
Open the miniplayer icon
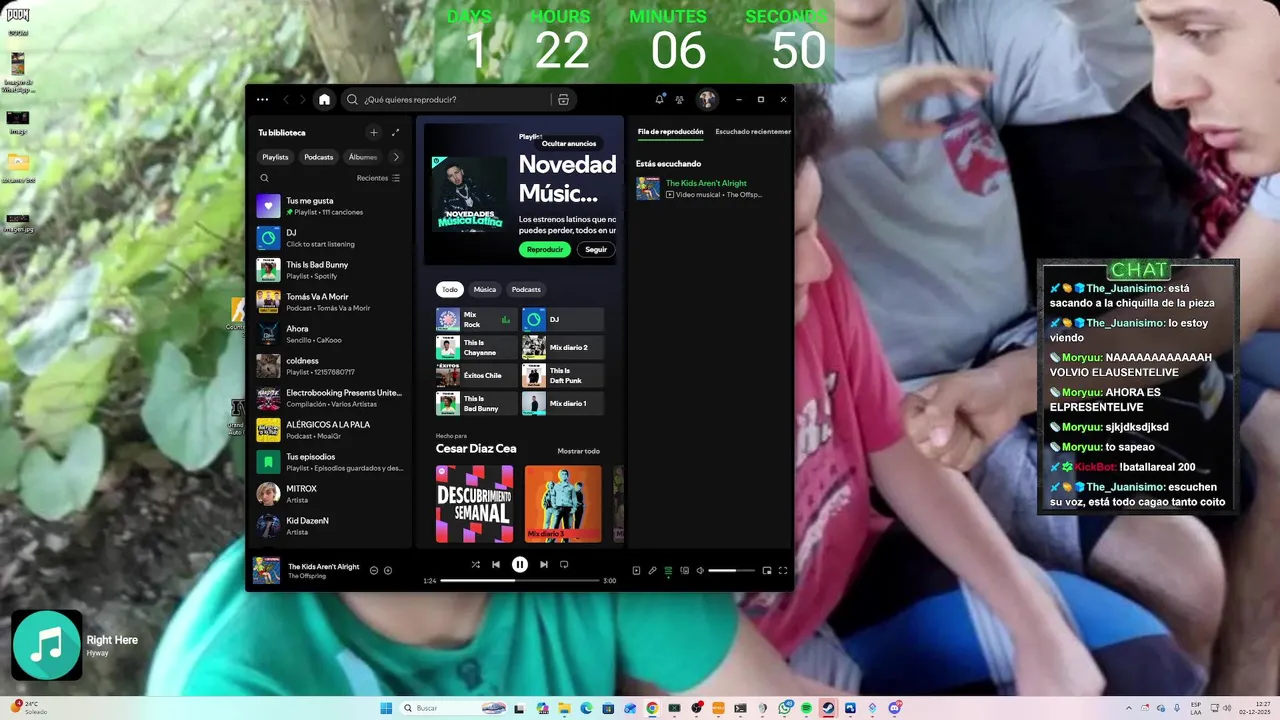pos(767,570)
